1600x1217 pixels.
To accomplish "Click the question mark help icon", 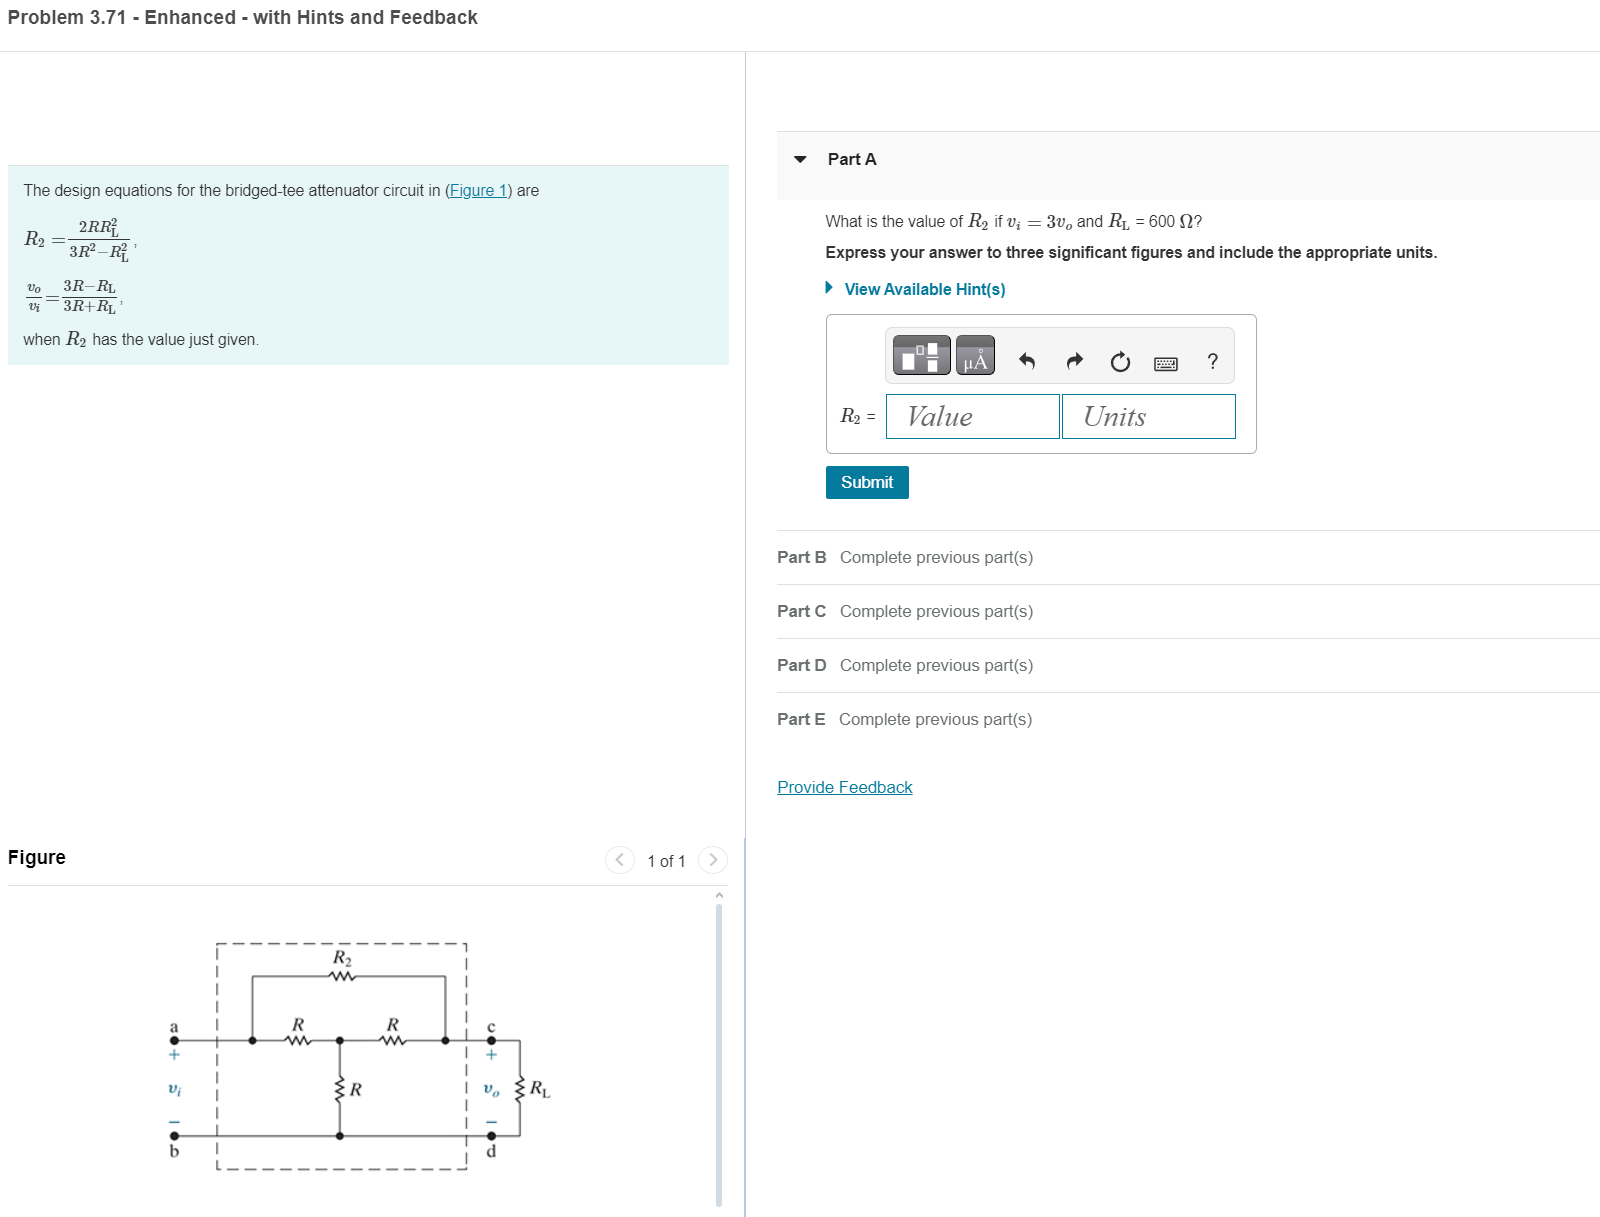I will [1211, 362].
